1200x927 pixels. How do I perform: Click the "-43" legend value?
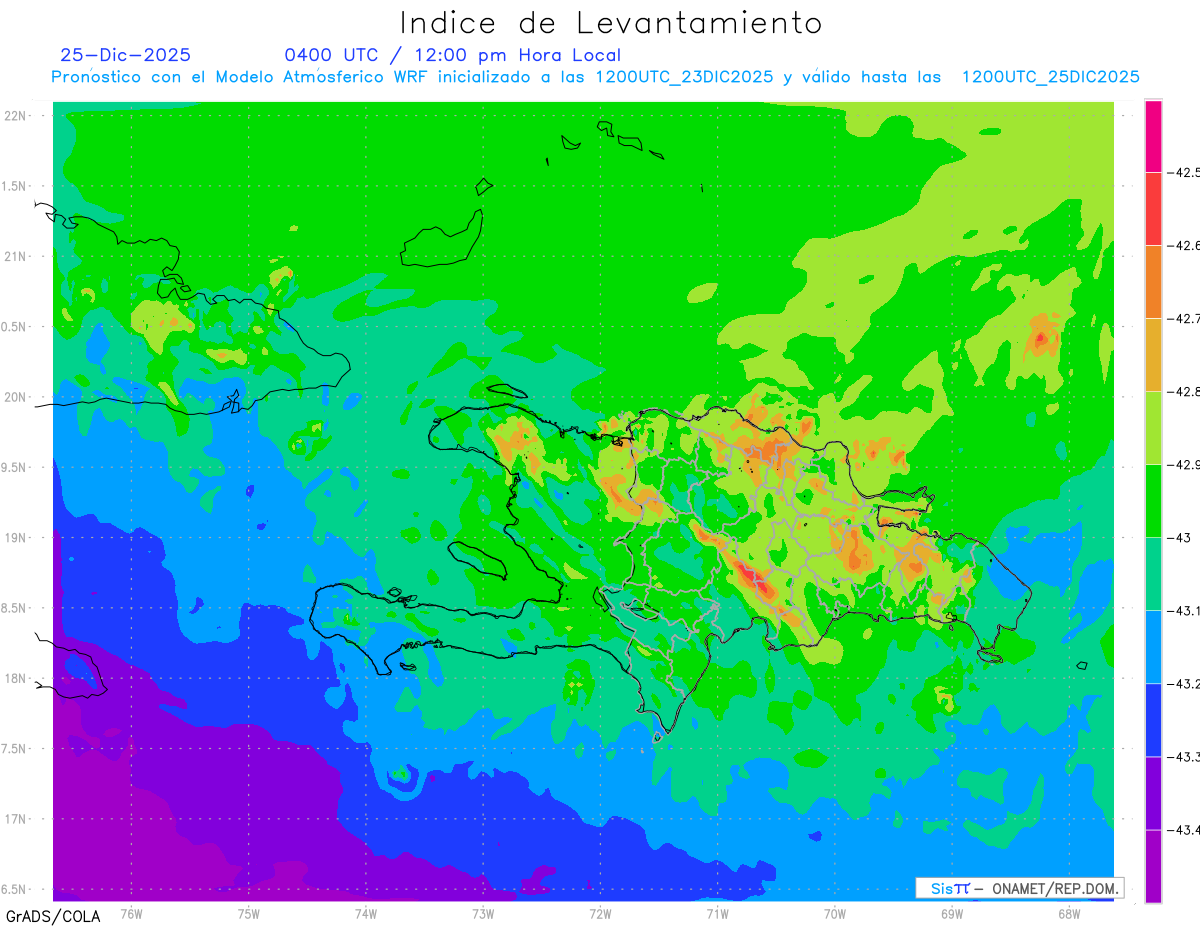tap(1181, 537)
